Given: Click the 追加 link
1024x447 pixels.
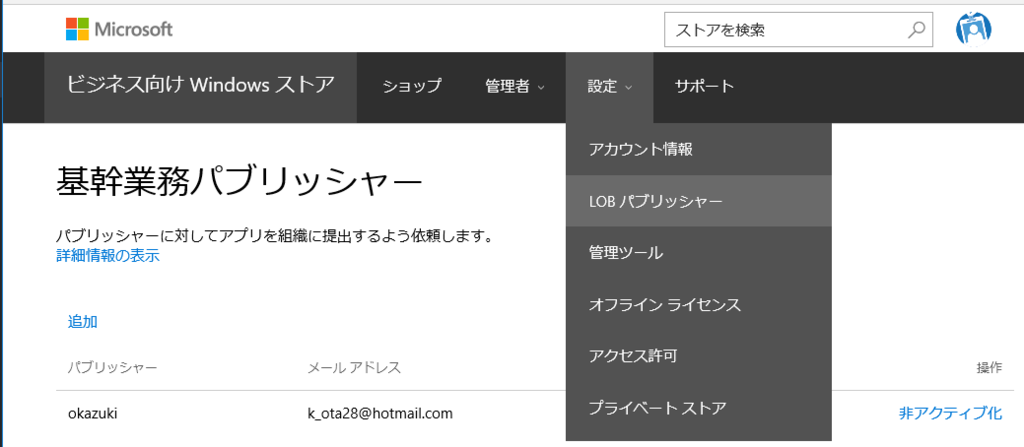Looking at the screenshot, I should 83,322.
